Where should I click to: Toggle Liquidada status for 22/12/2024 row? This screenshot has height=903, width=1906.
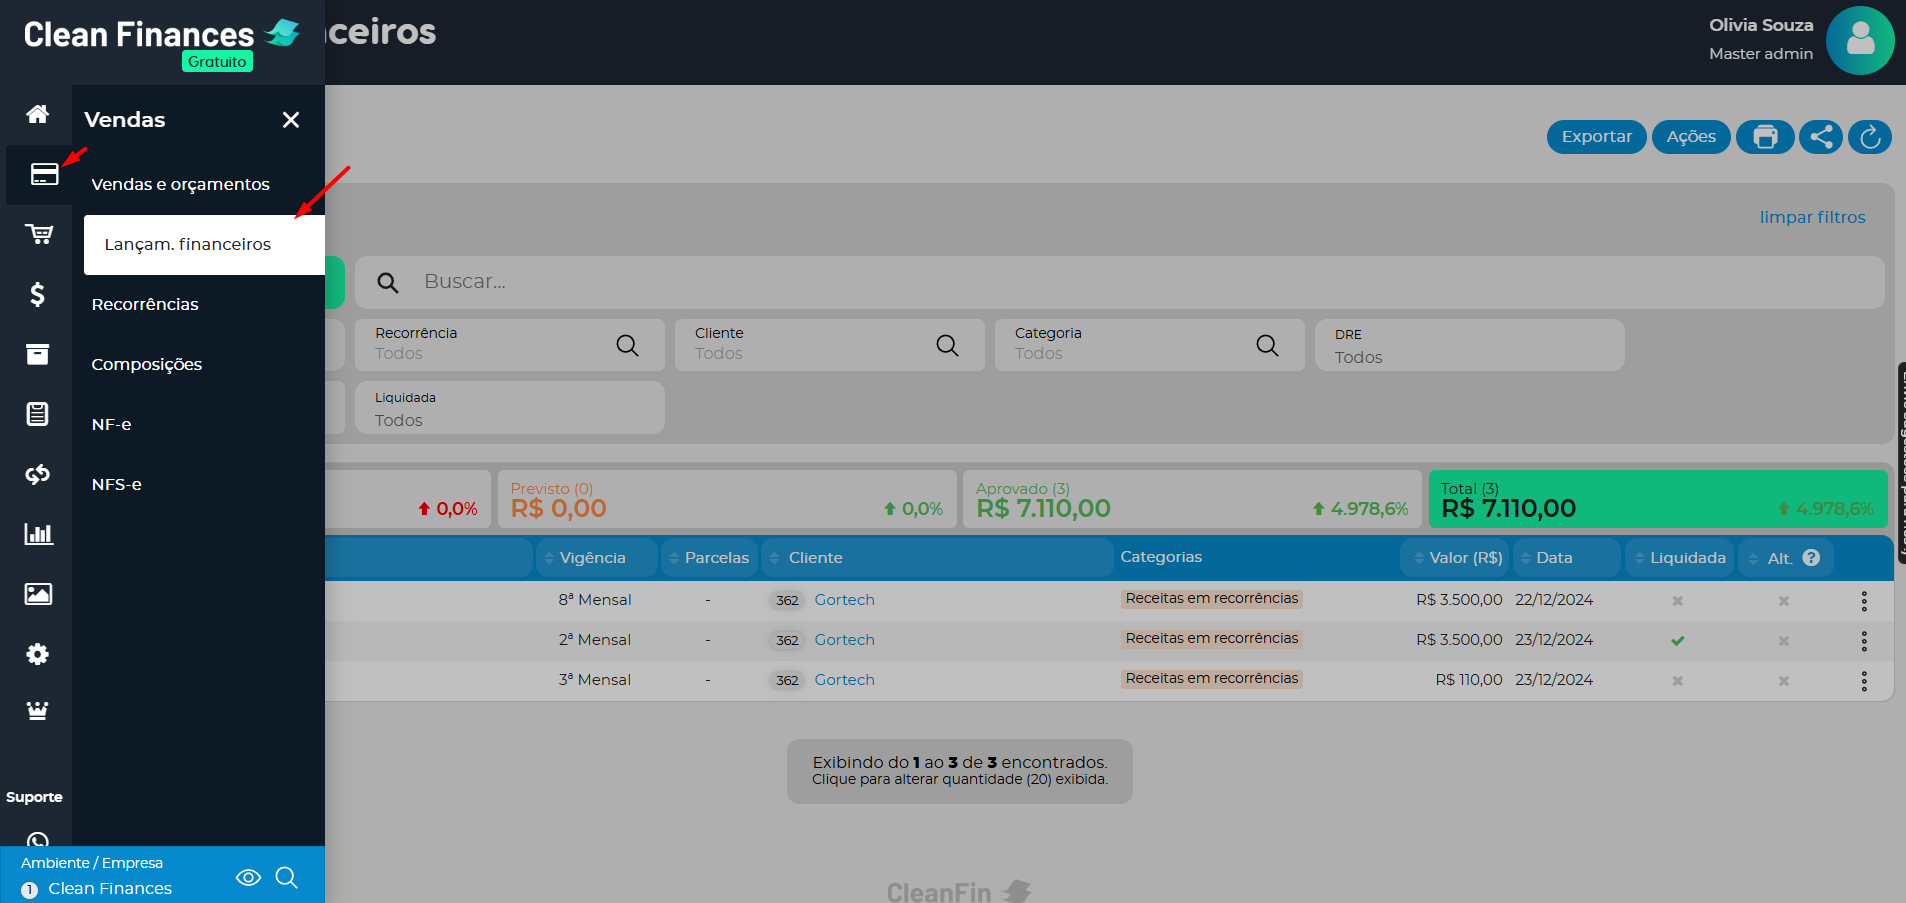point(1677,601)
